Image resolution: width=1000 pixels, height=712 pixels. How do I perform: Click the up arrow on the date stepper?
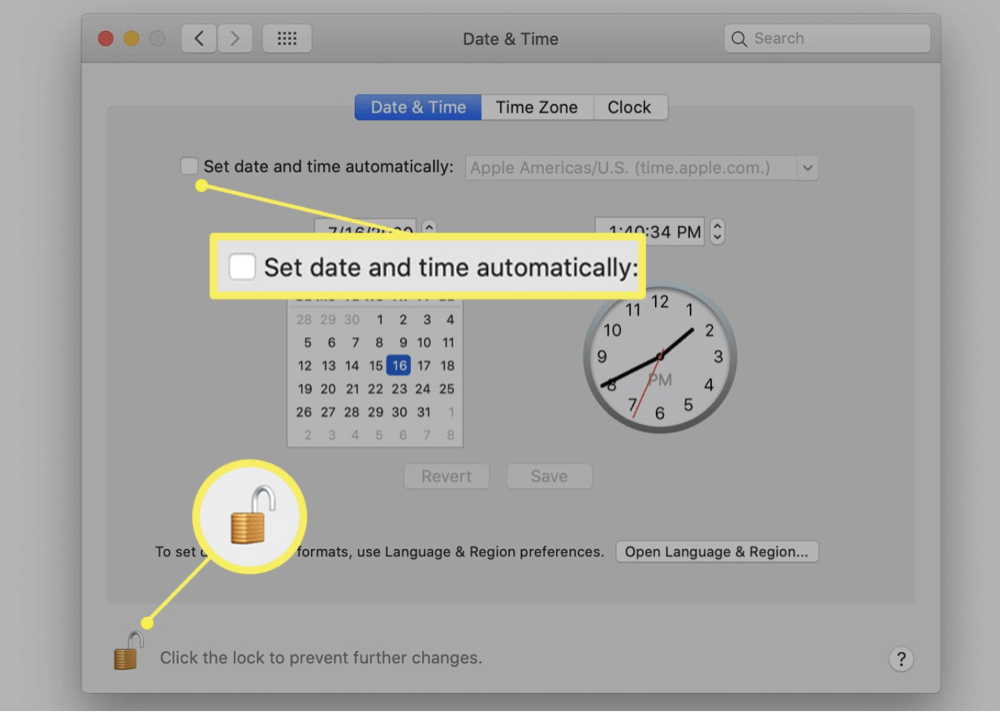click(x=429, y=225)
